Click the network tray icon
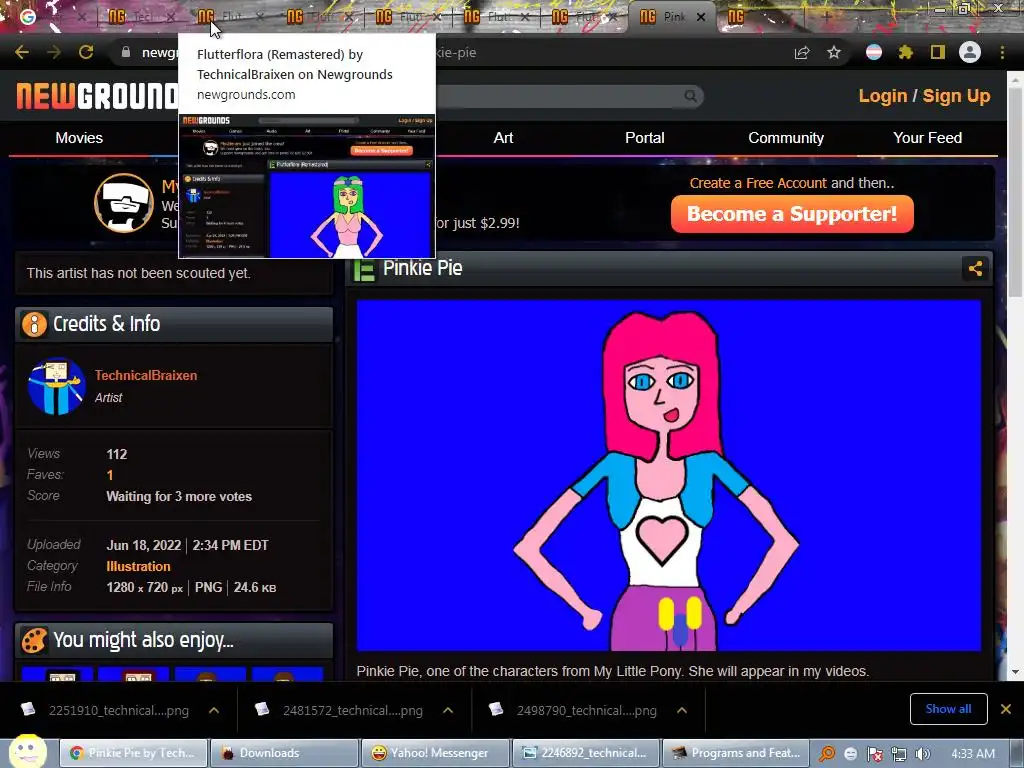 pos(899,754)
